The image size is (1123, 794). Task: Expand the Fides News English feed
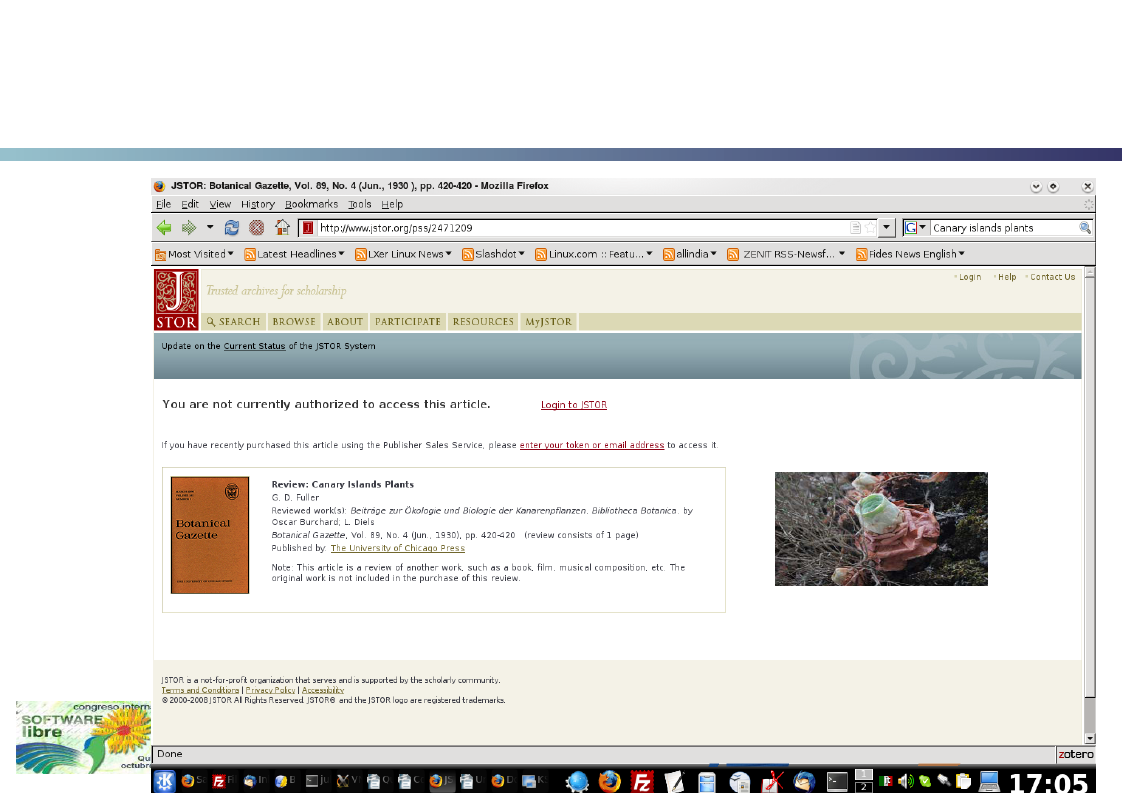click(910, 254)
